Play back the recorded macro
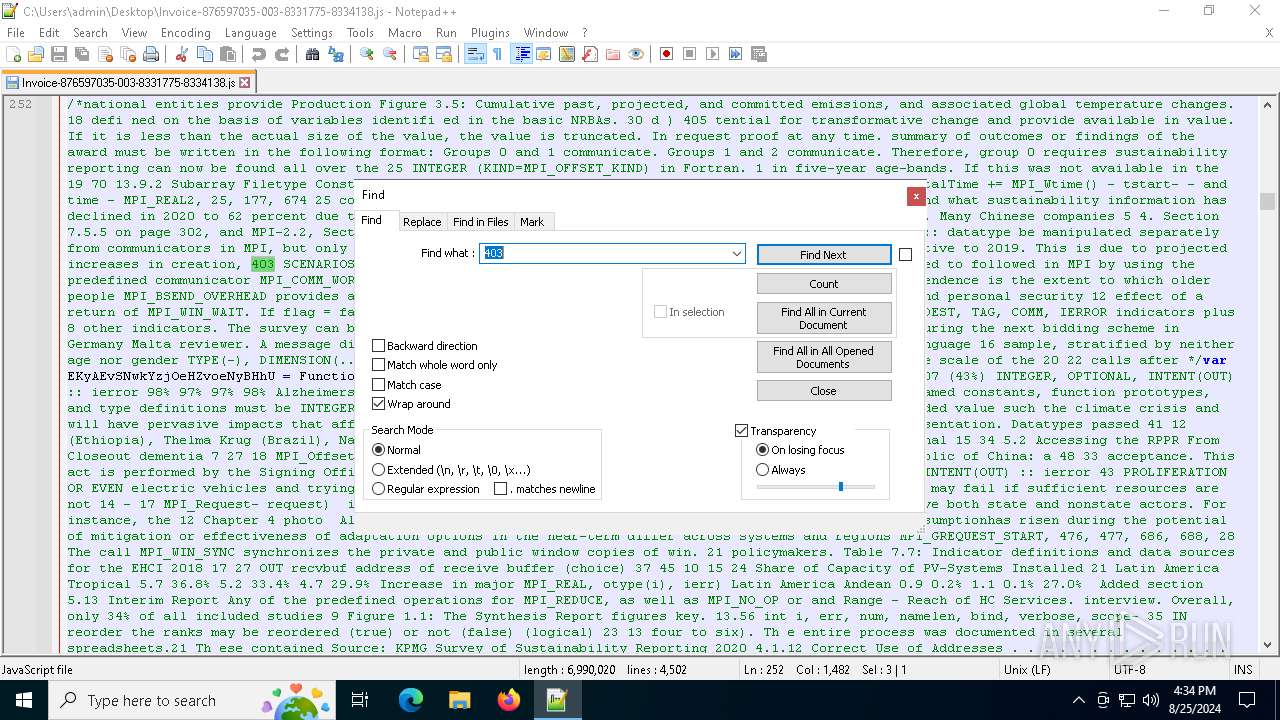 click(x=713, y=54)
